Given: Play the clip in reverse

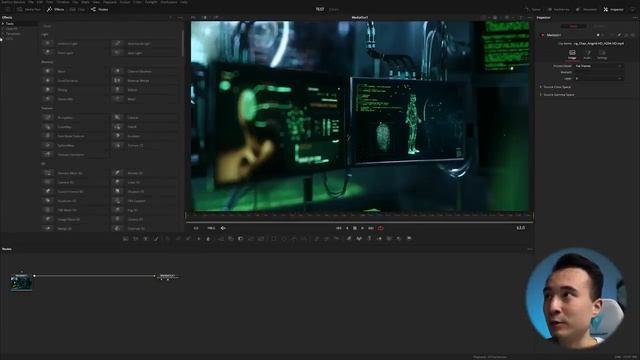Looking at the screenshot, I should point(347,228).
